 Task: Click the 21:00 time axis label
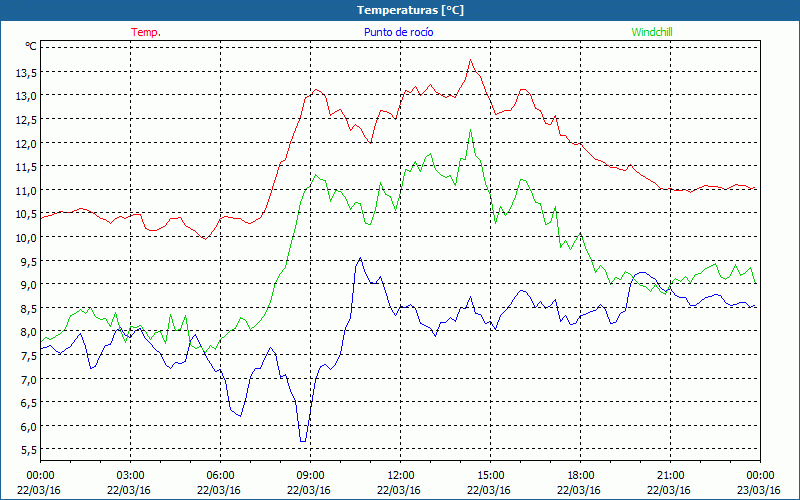tap(670, 476)
